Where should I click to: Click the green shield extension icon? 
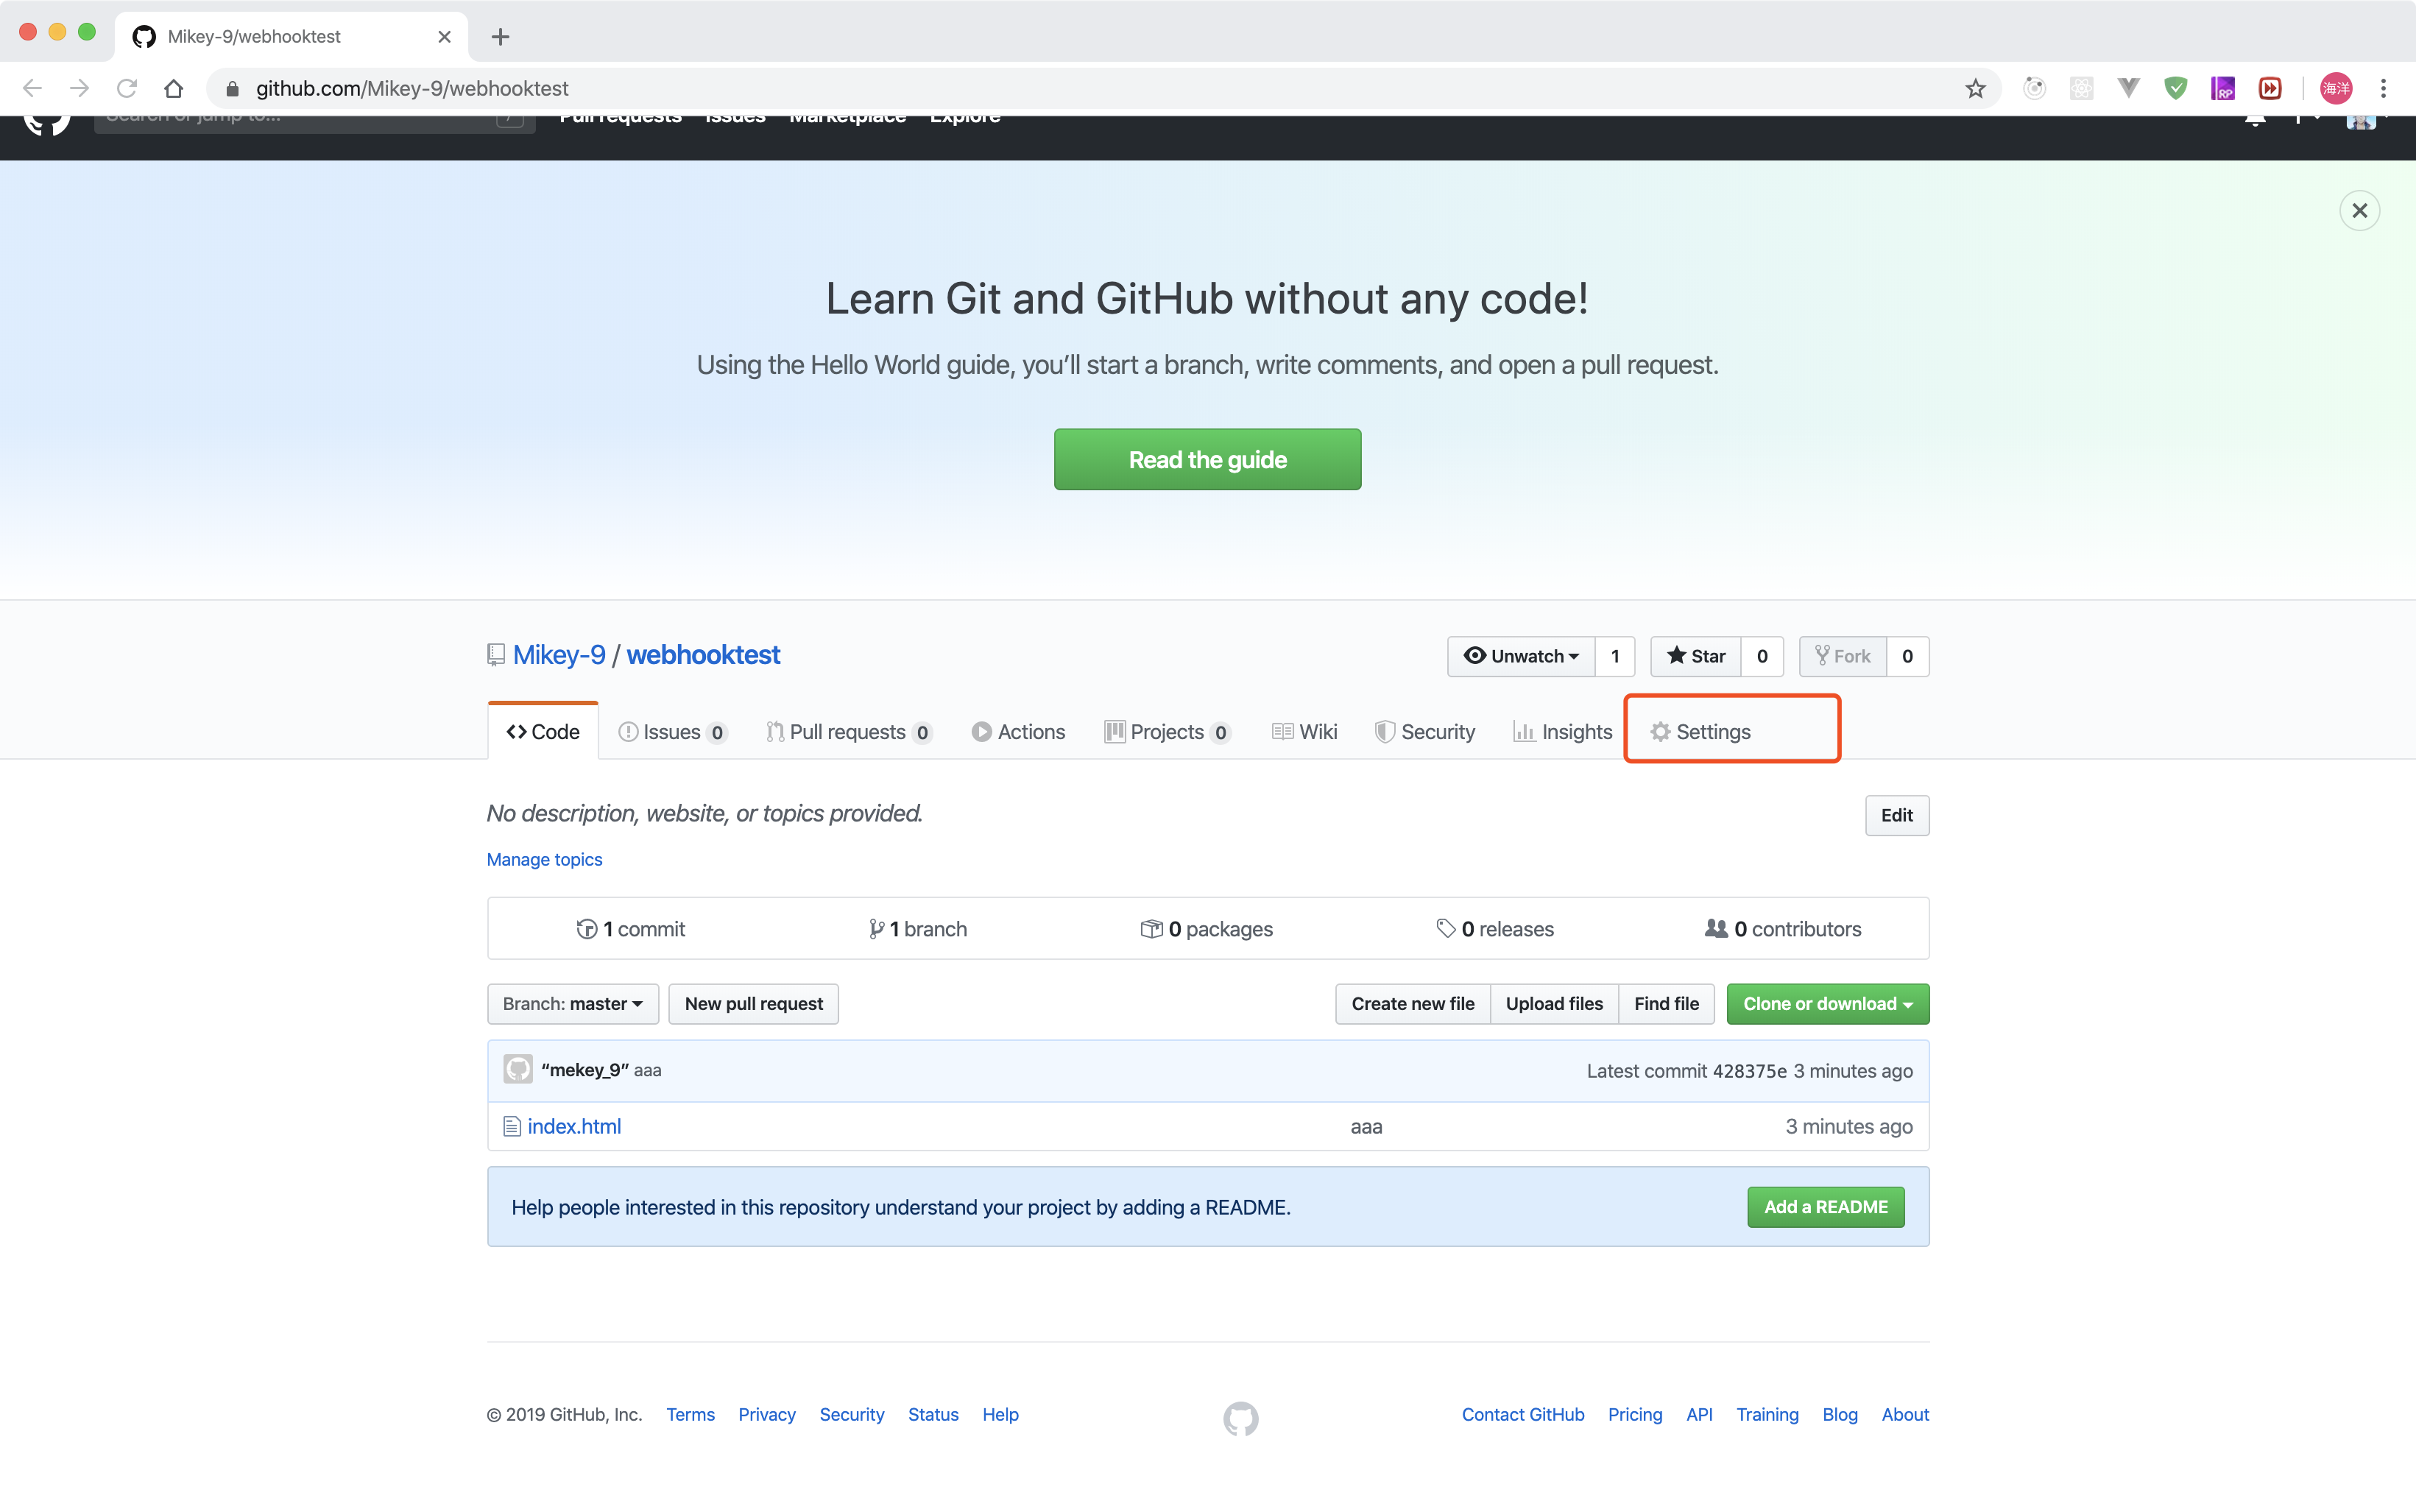point(2175,88)
